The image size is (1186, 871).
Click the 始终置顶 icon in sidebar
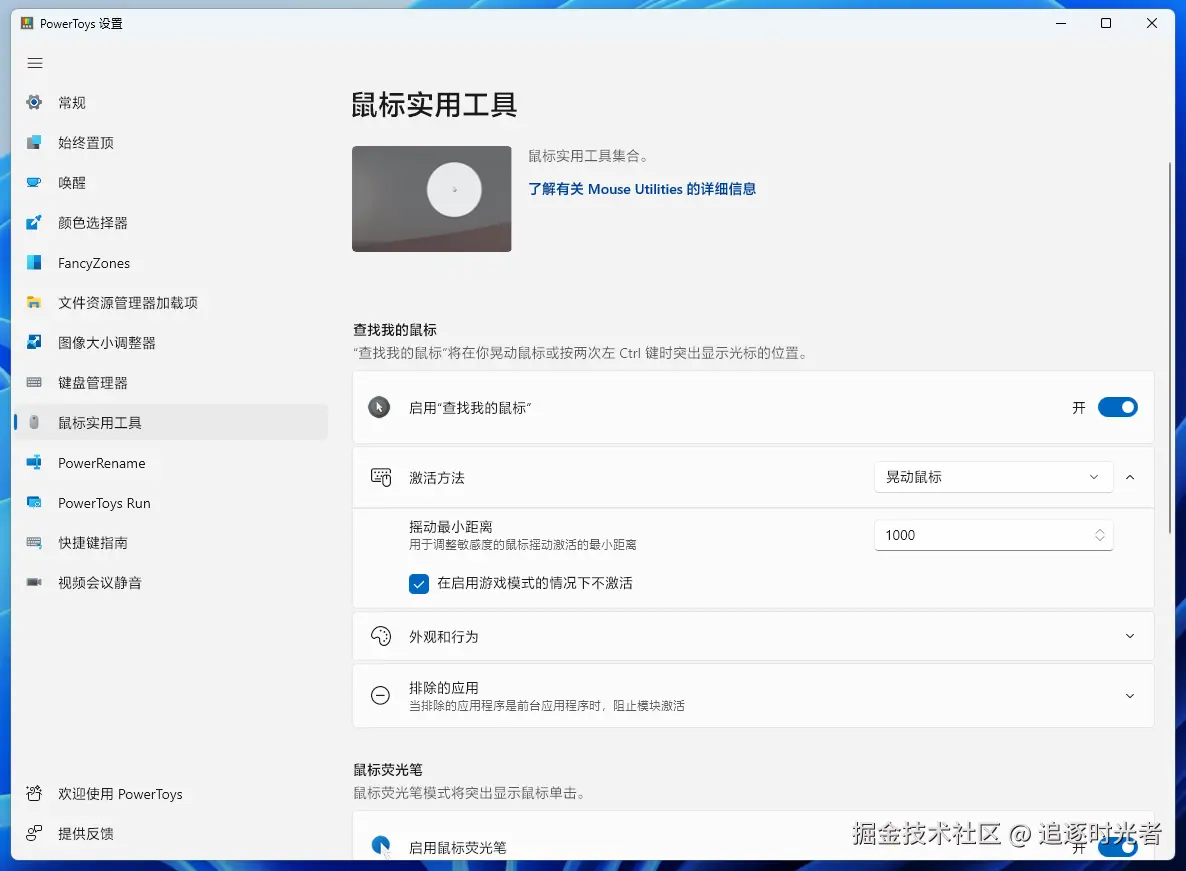point(35,143)
